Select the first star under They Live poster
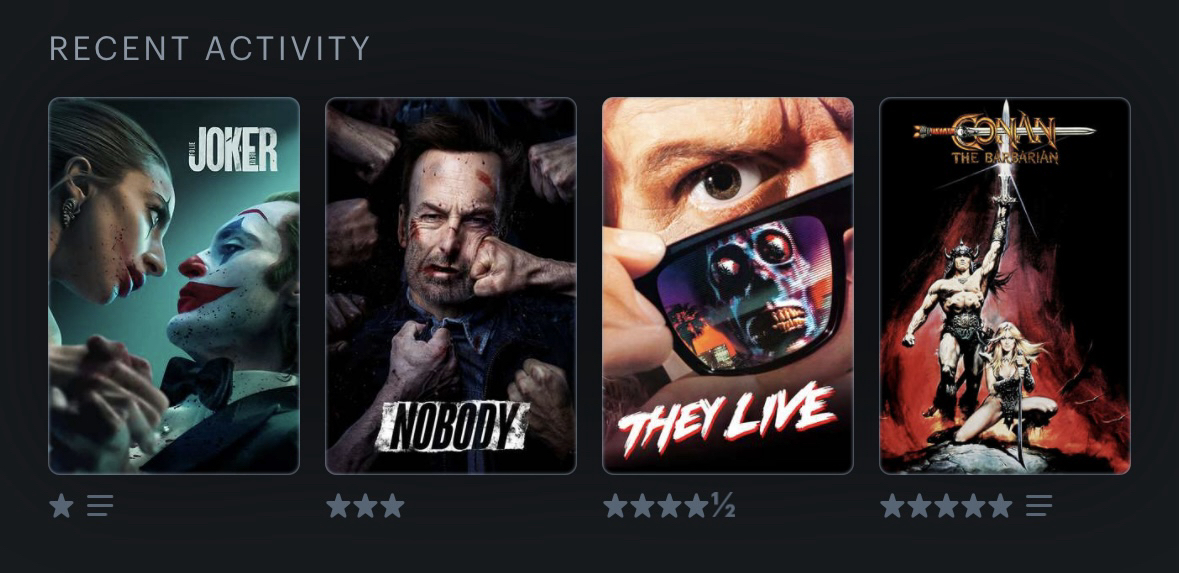Image resolution: width=1179 pixels, height=573 pixels. click(615, 506)
